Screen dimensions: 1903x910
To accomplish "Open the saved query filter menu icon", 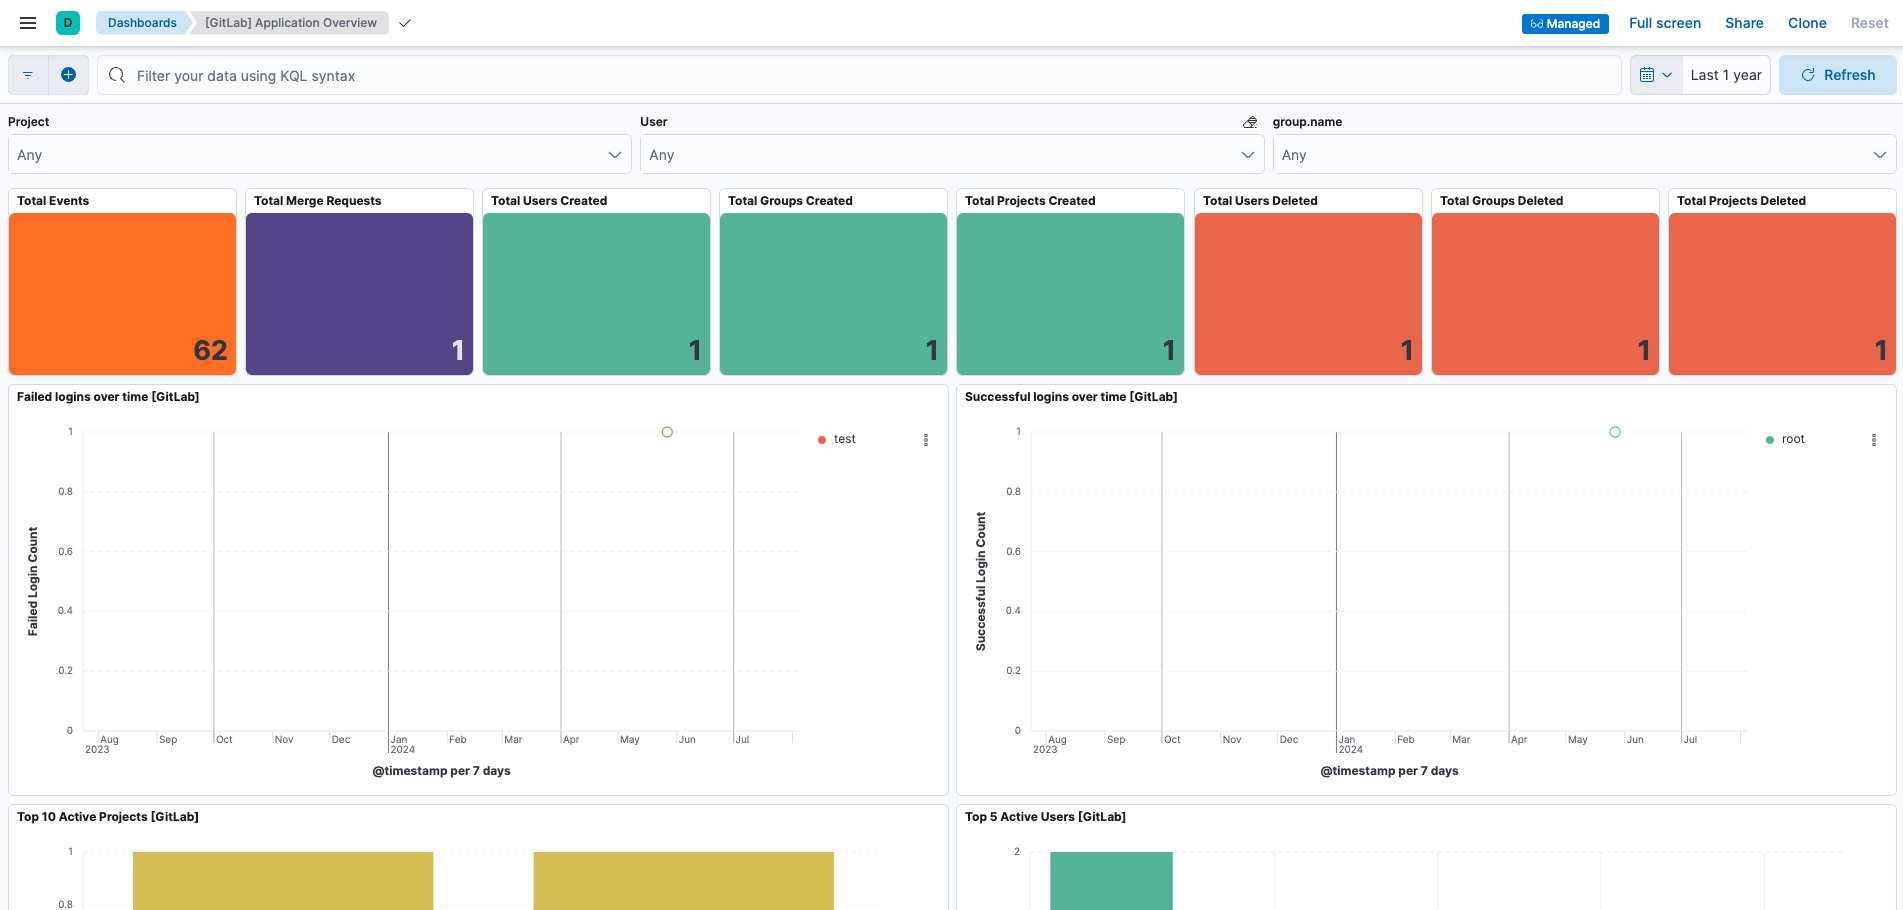I will click(27, 75).
